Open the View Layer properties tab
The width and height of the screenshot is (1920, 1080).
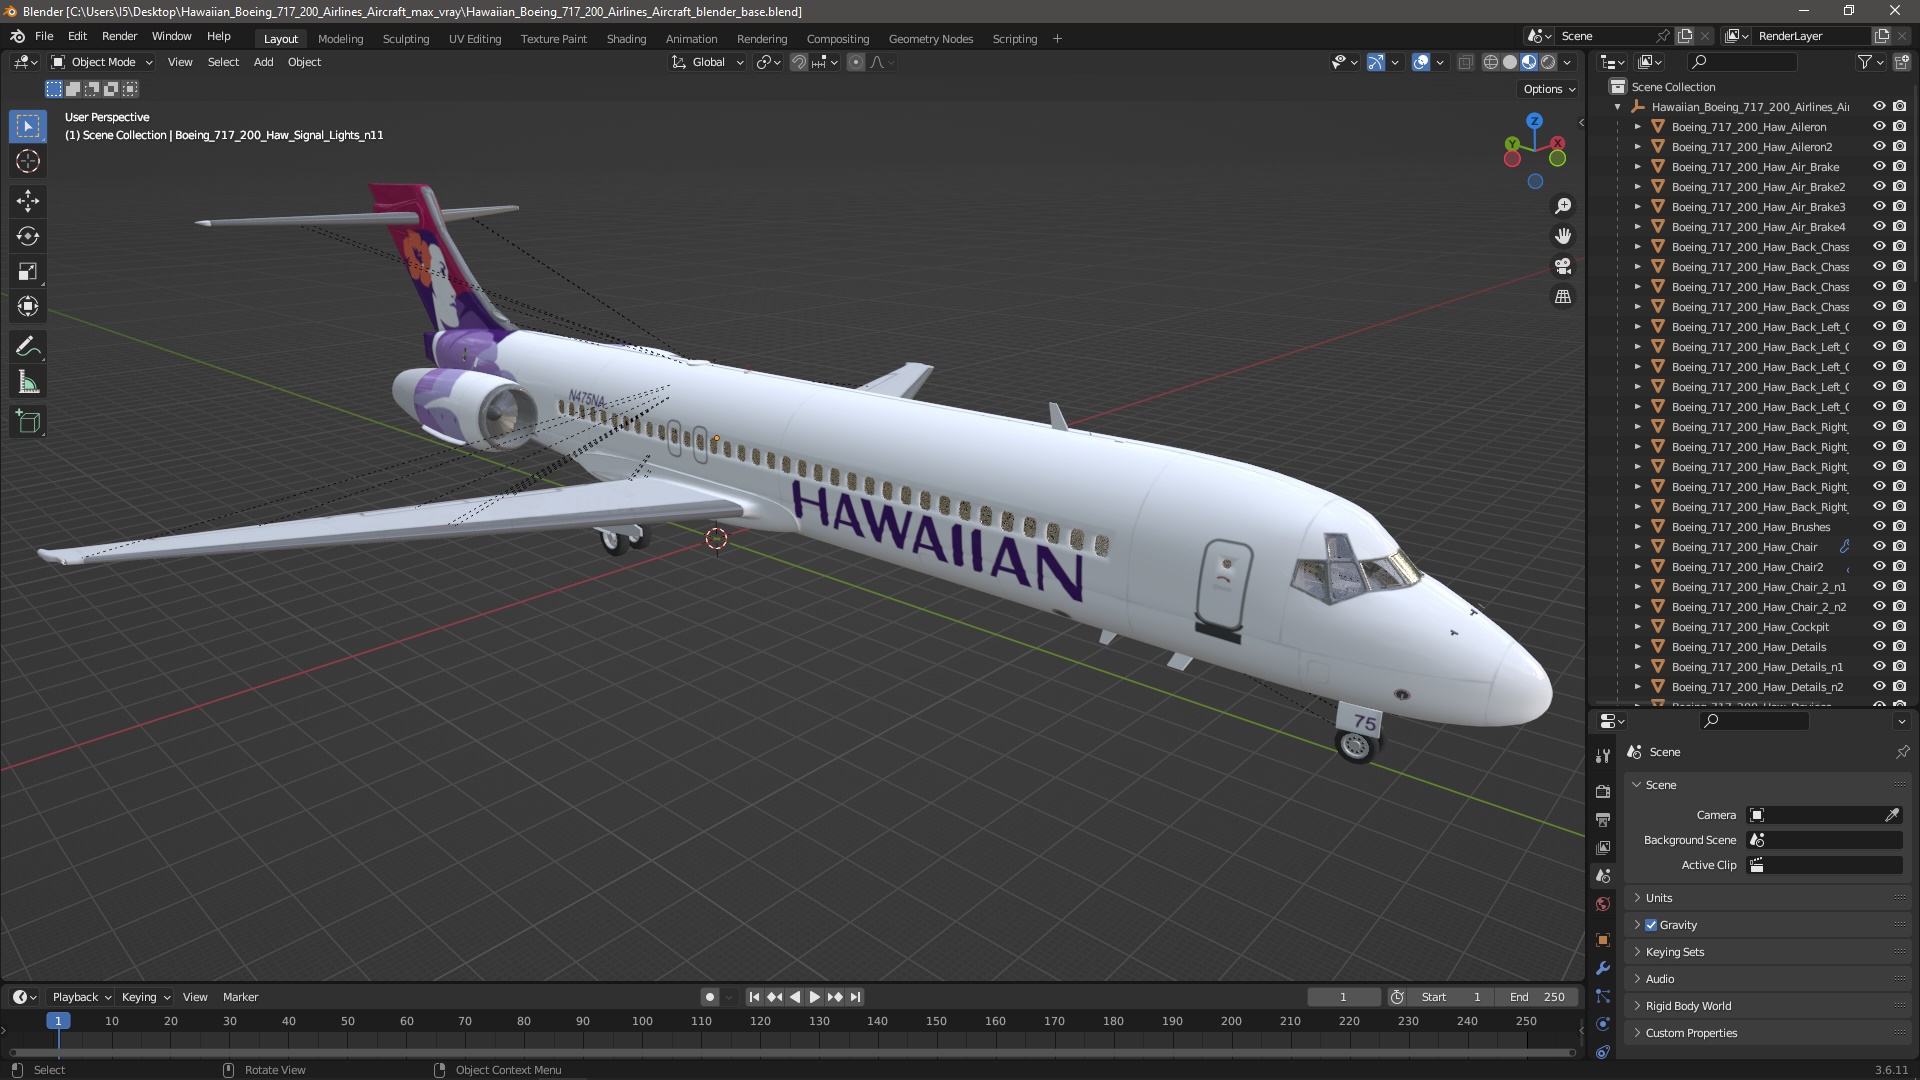tap(1603, 847)
